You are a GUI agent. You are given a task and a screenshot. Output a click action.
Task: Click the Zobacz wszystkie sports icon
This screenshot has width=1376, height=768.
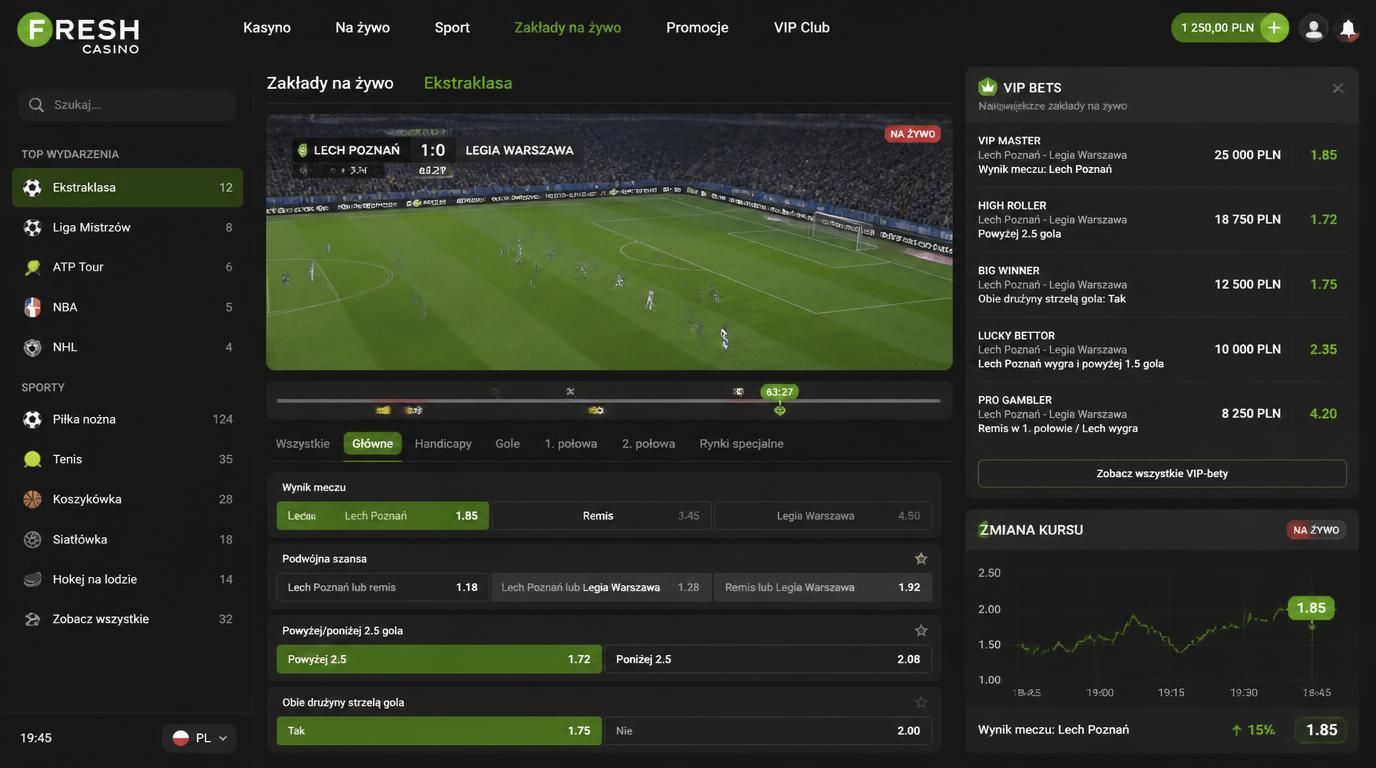click(32, 619)
